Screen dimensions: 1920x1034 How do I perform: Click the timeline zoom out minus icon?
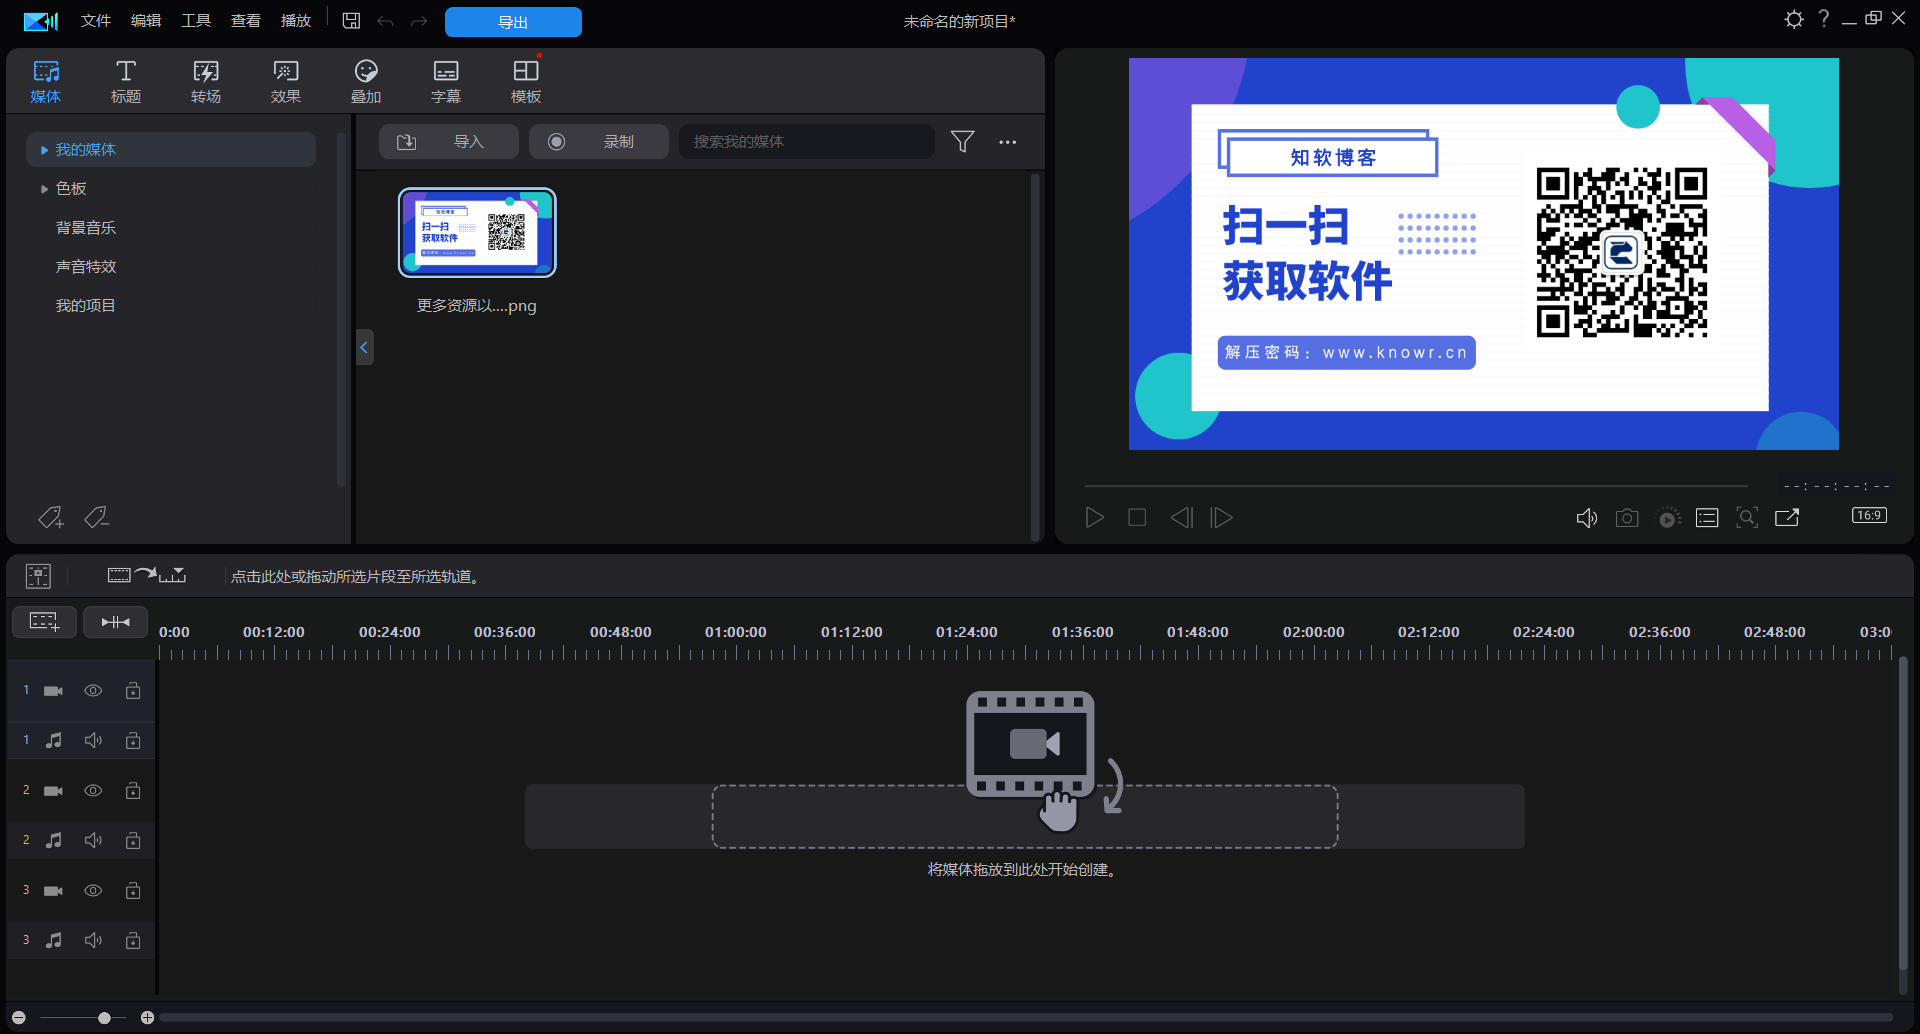coord(18,1018)
